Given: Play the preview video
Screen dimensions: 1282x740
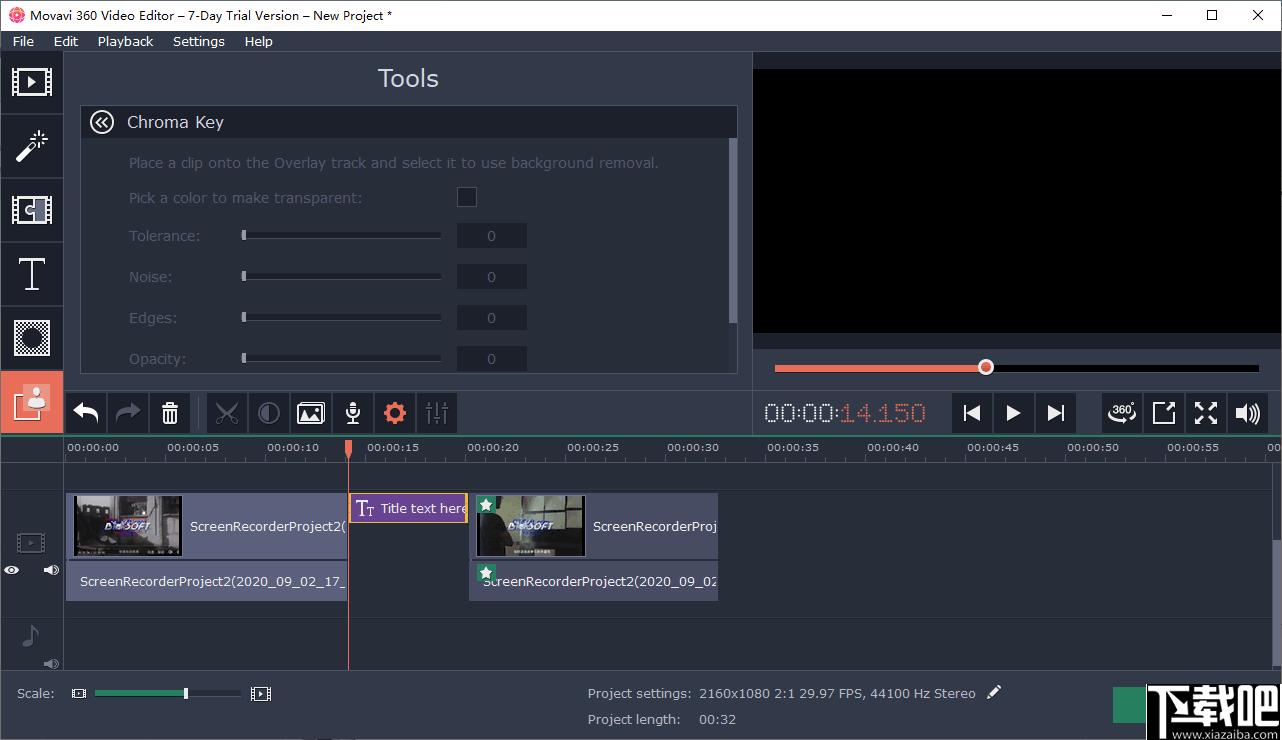Looking at the screenshot, I should tap(1013, 413).
